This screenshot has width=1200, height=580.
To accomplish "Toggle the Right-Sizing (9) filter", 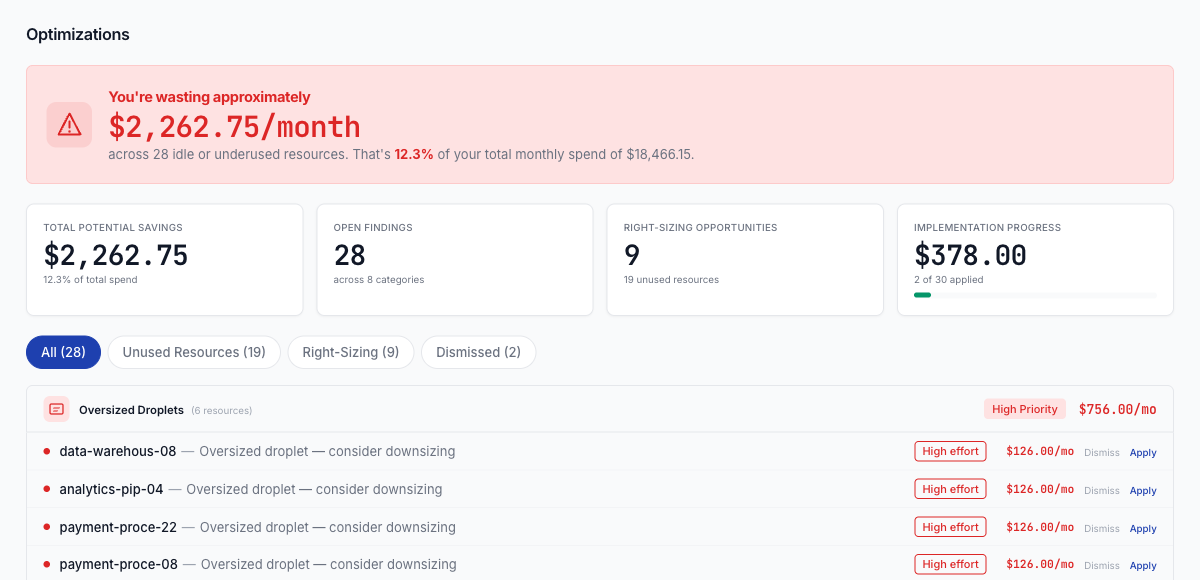I will click(350, 352).
